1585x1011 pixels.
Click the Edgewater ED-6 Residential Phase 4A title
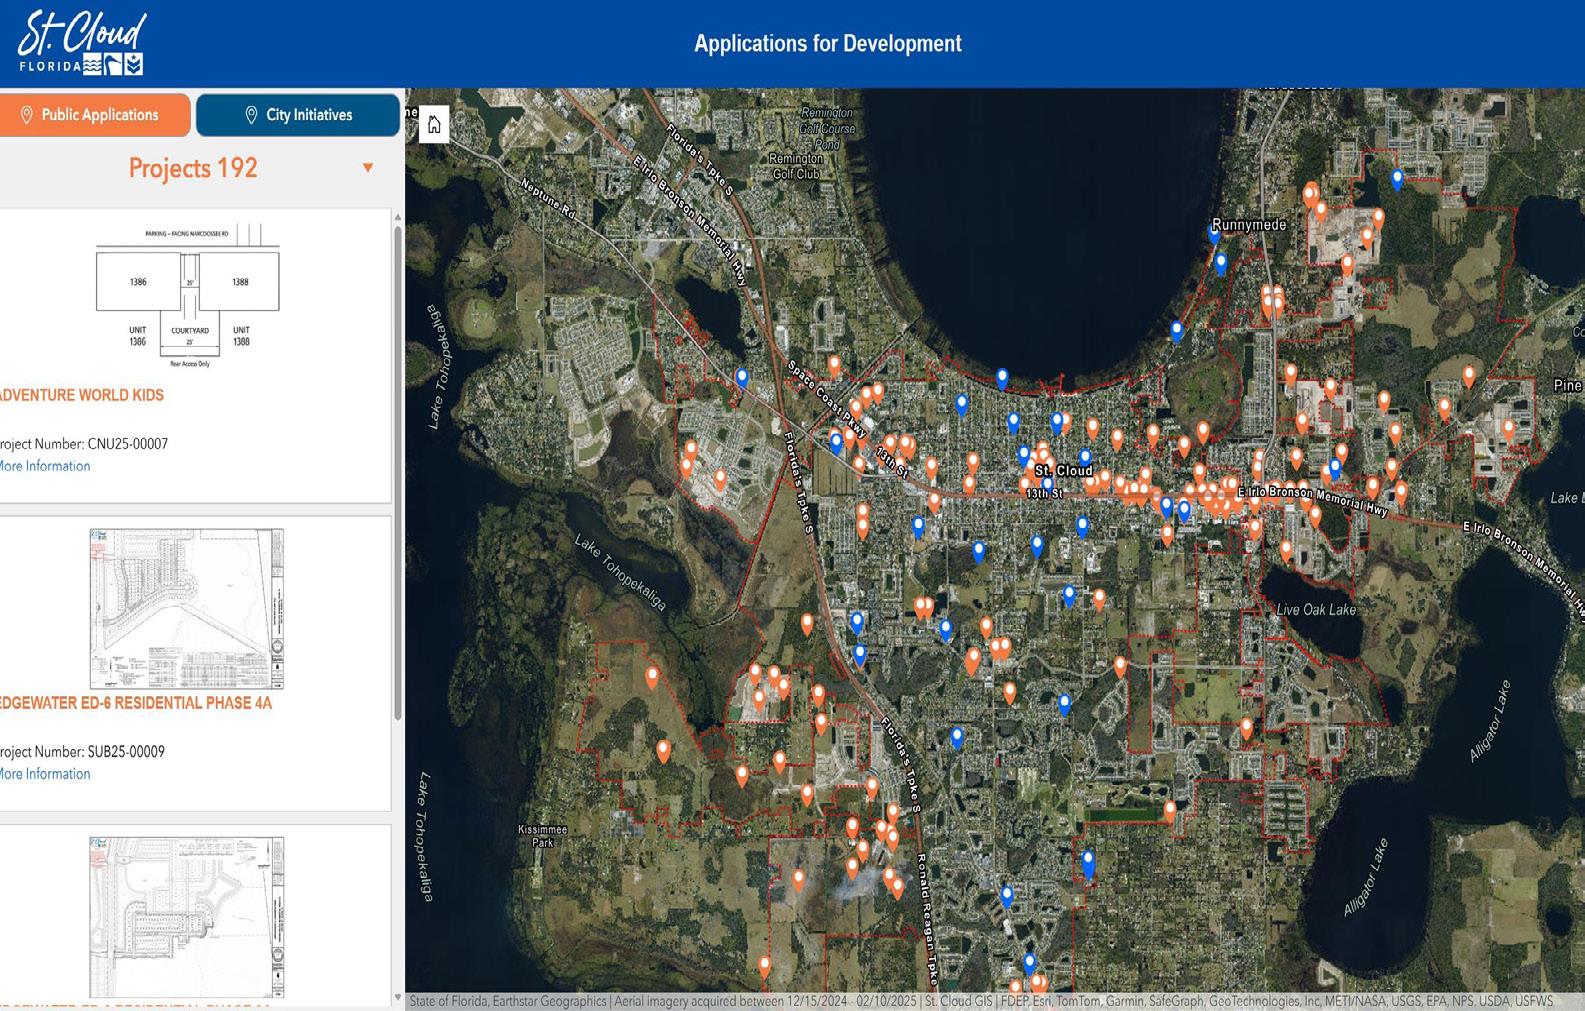tap(135, 703)
